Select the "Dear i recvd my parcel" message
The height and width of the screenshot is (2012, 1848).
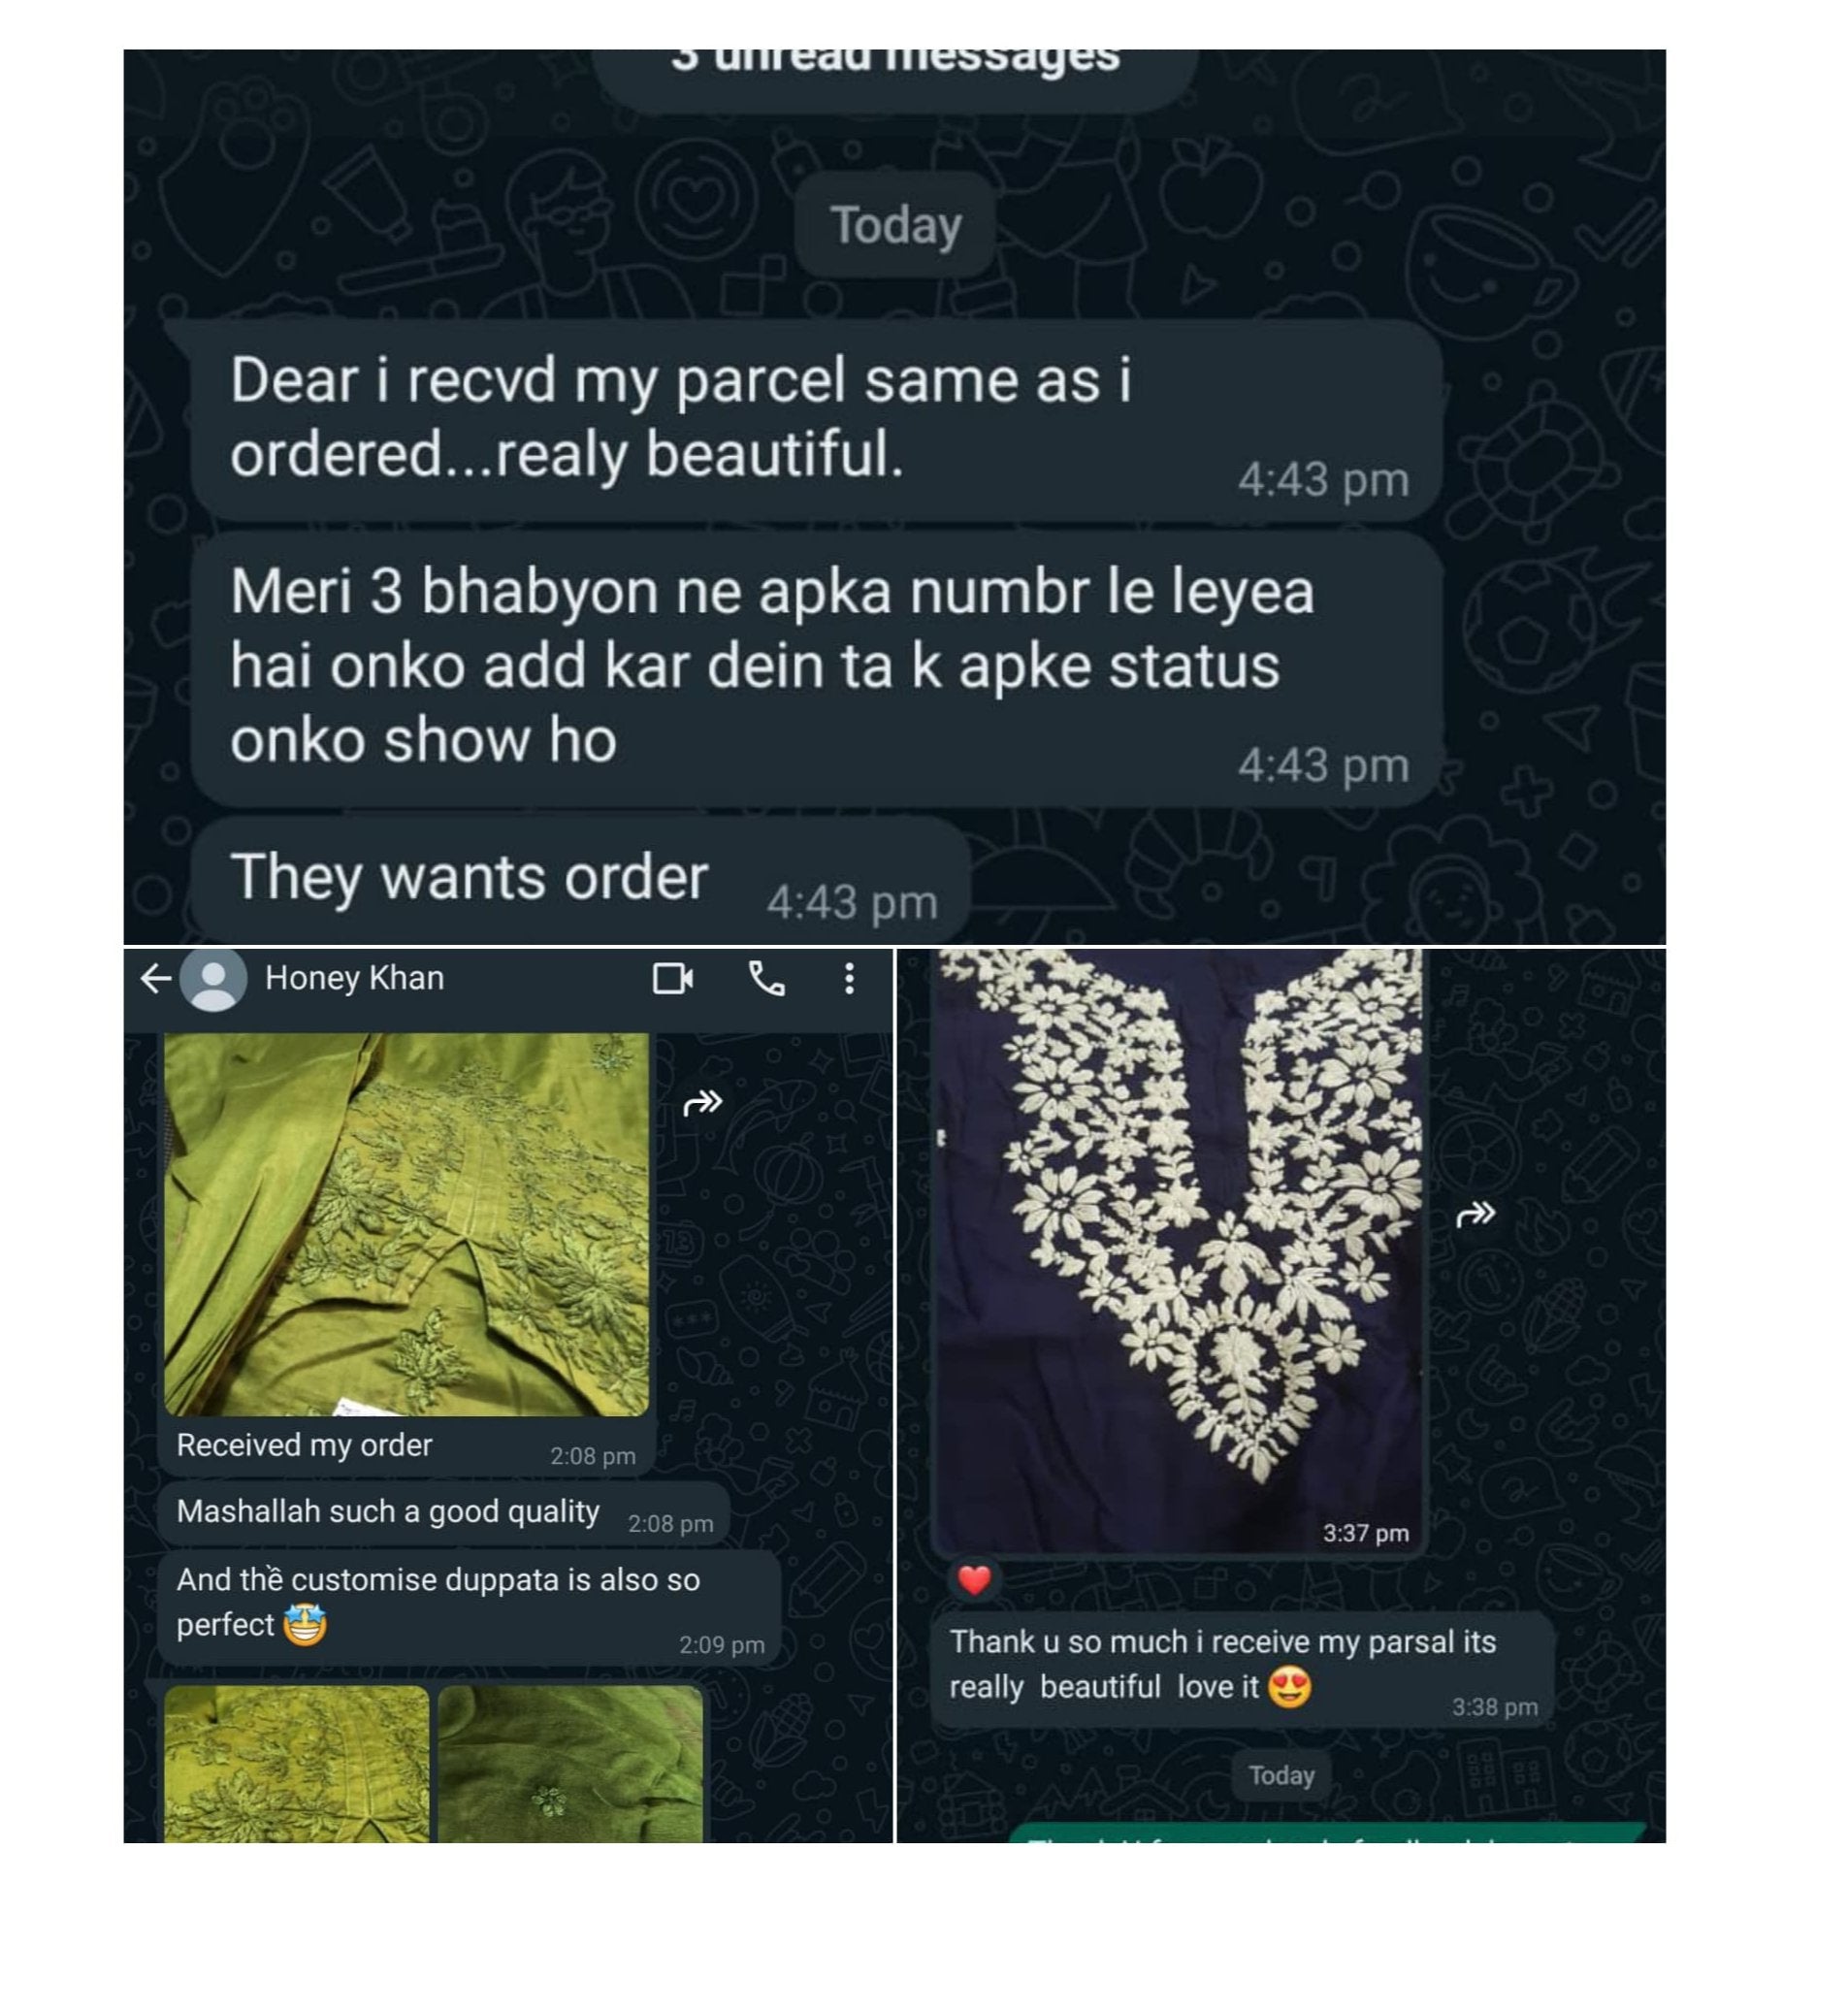tap(816, 420)
